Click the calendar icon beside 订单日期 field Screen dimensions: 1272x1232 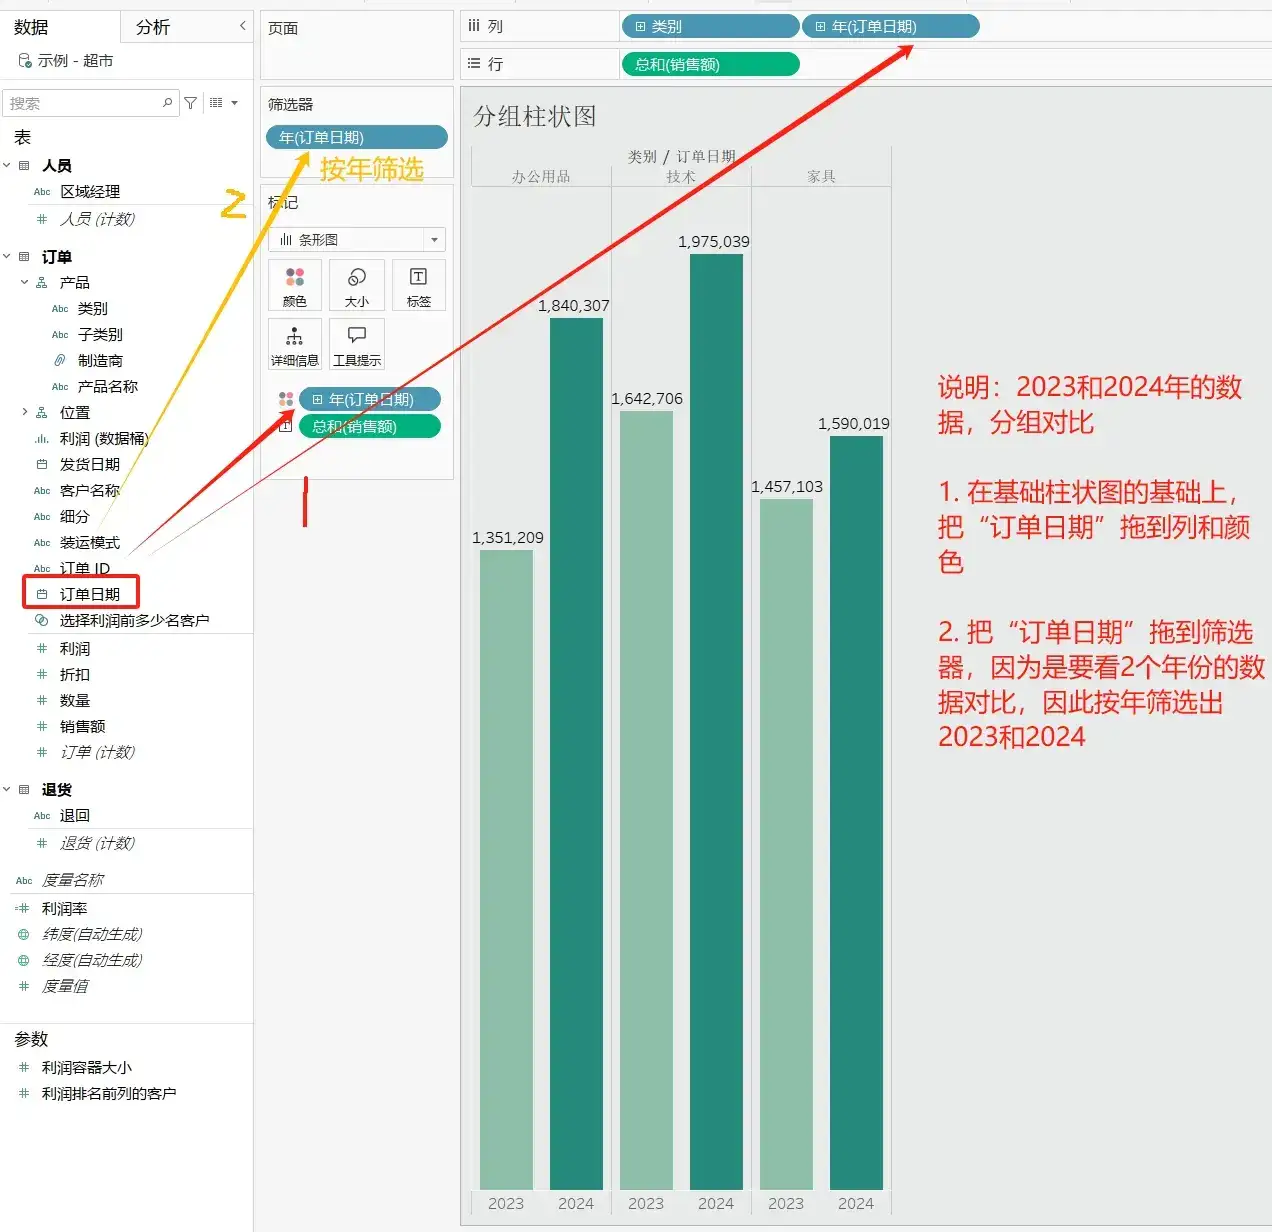41,593
